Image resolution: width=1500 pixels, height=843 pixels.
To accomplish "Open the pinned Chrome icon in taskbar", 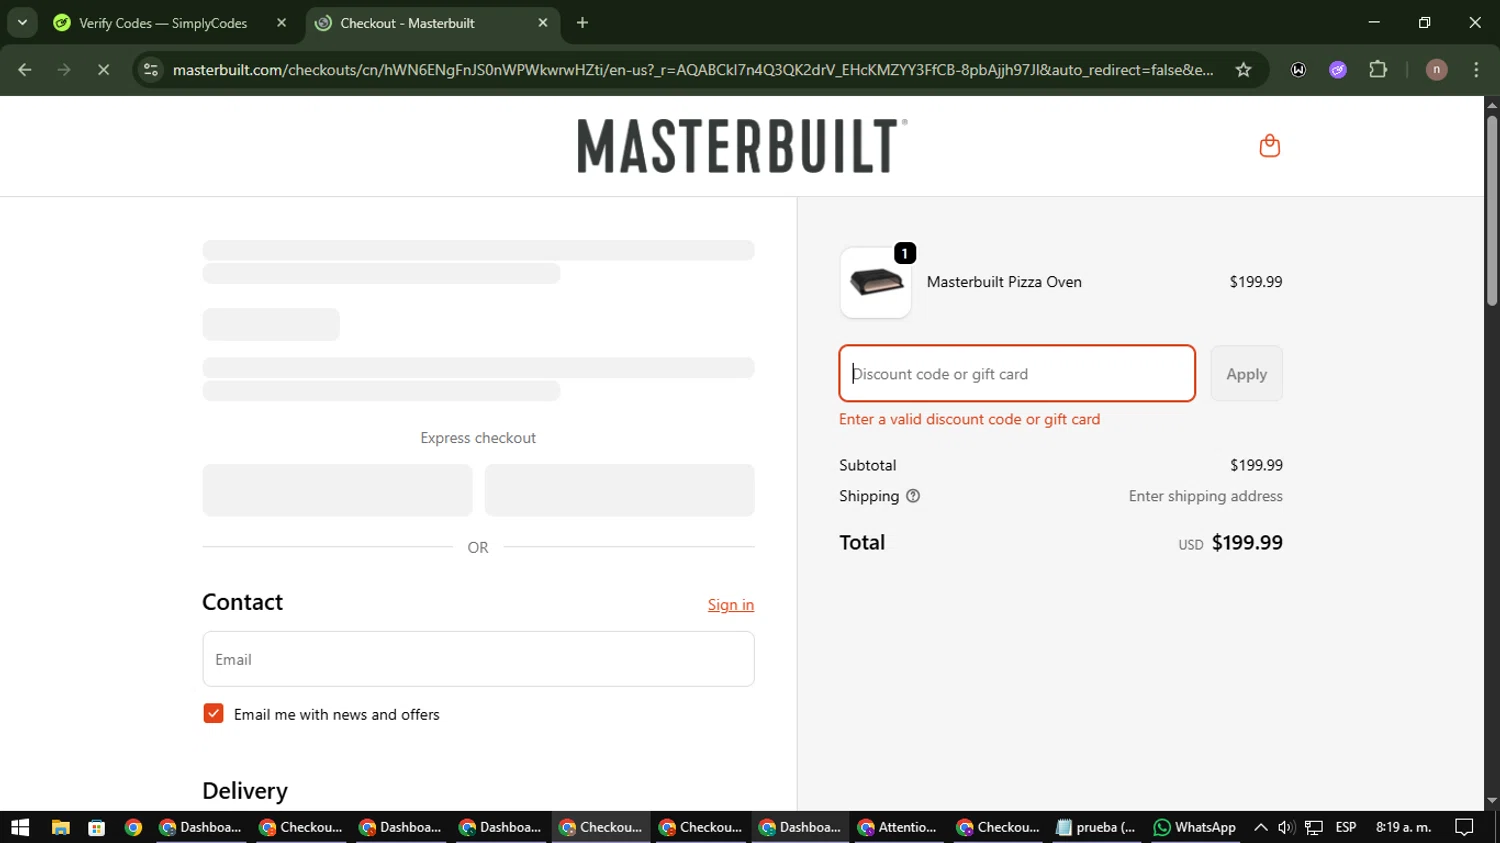I will point(133,827).
